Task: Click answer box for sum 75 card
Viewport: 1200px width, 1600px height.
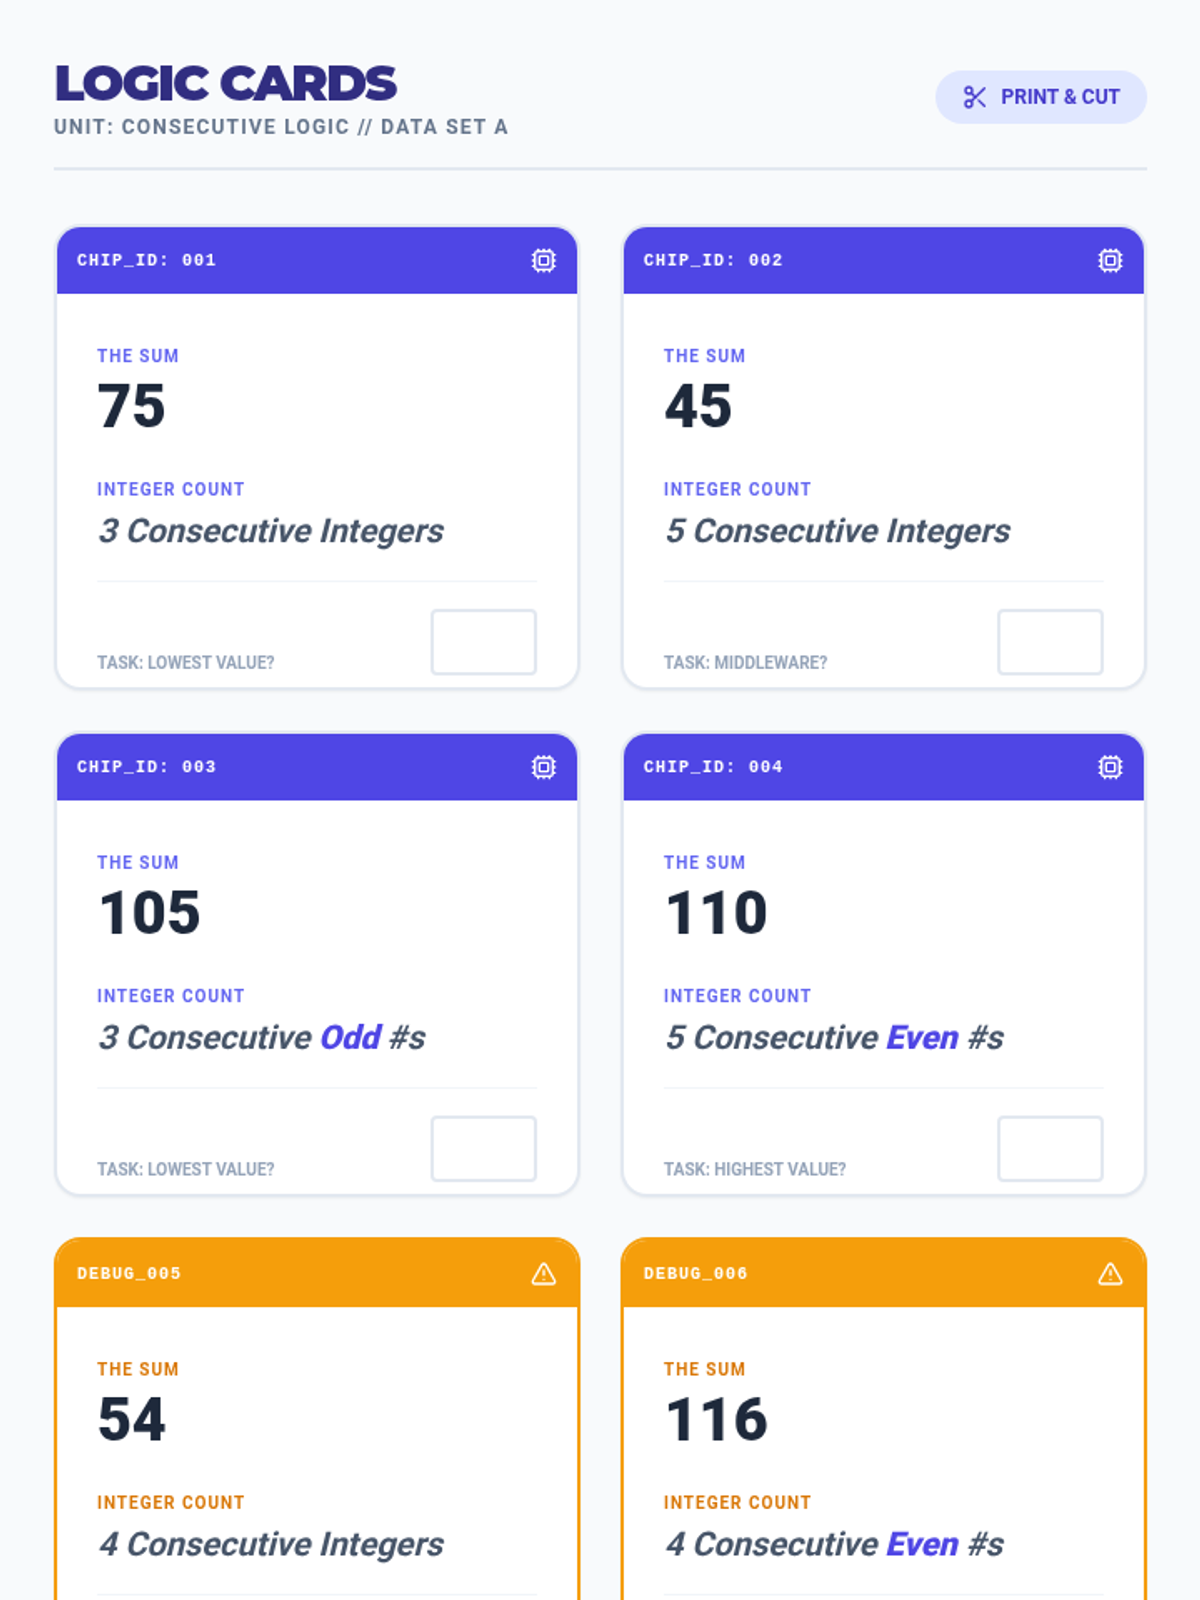Action: pyautogui.click(x=483, y=642)
